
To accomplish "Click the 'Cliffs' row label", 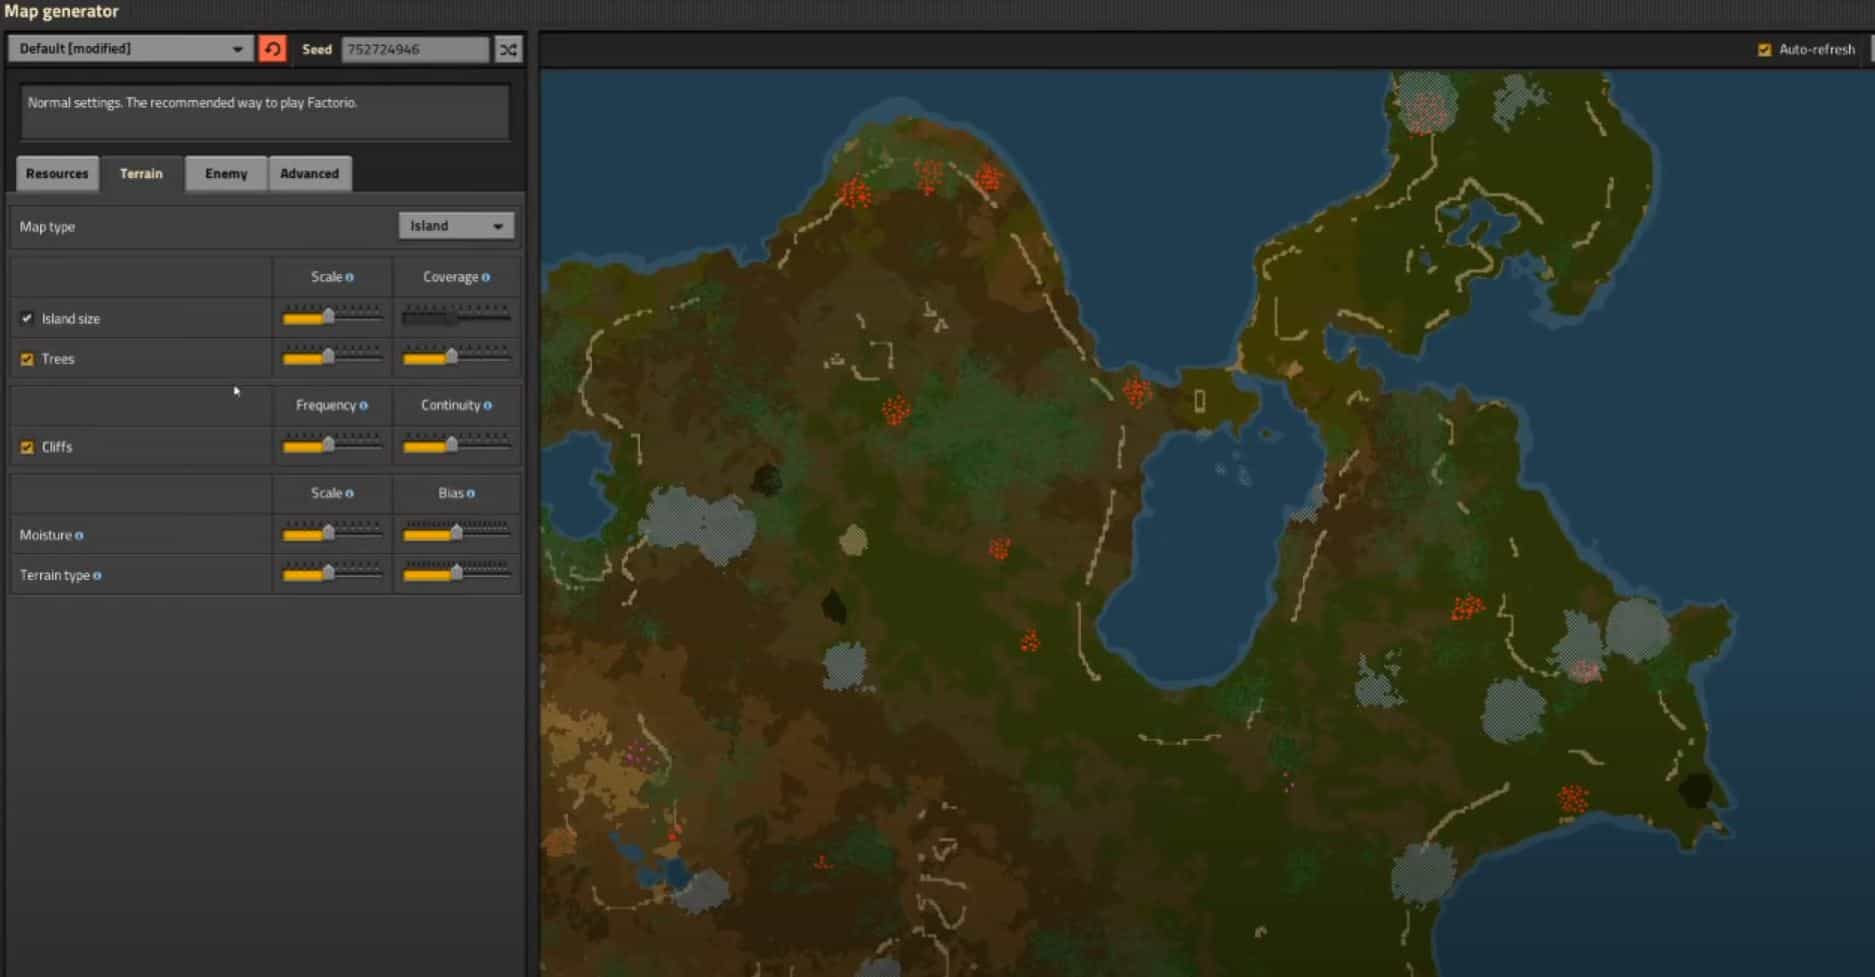I will pos(57,447).
